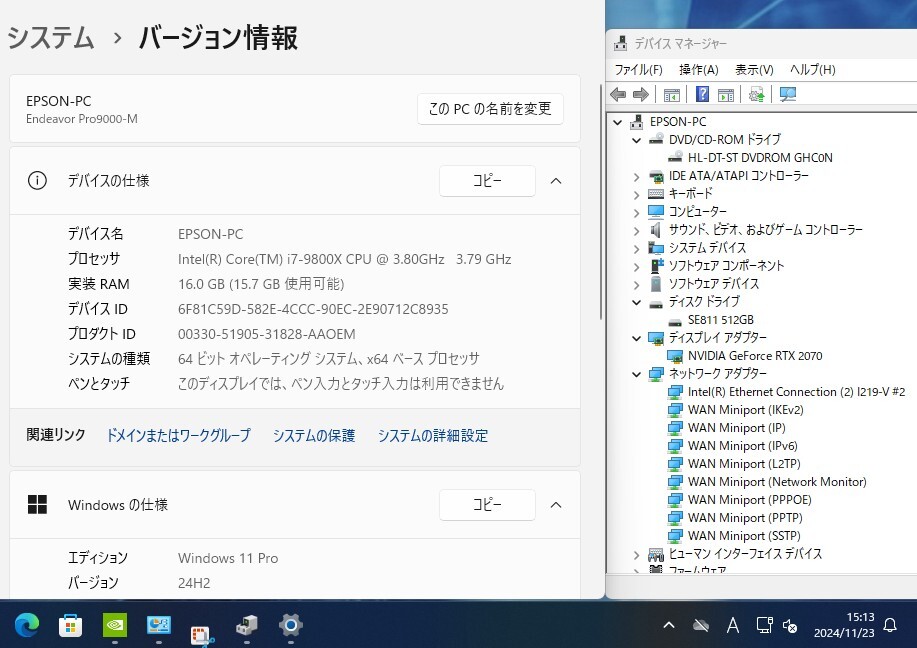
Task: Expand the IDE ATA/ATAPI コントローラー node
Action: click(x=636, y=177)
